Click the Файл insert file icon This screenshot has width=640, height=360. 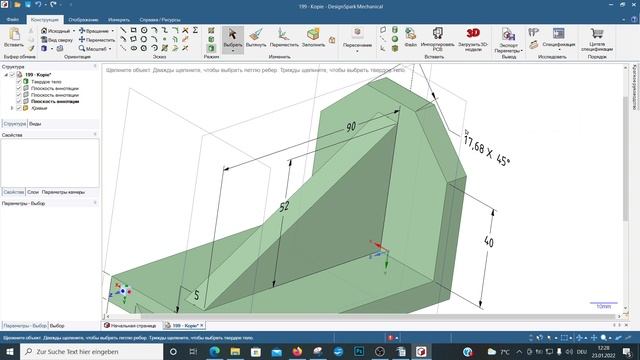tap(411, 38)
